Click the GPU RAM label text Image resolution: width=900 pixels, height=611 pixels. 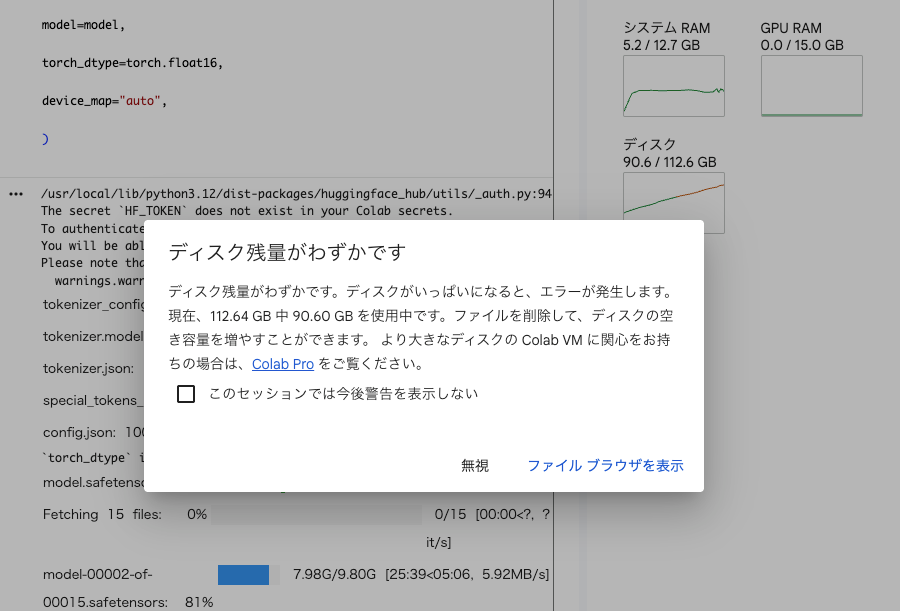[x=791, y=28]
